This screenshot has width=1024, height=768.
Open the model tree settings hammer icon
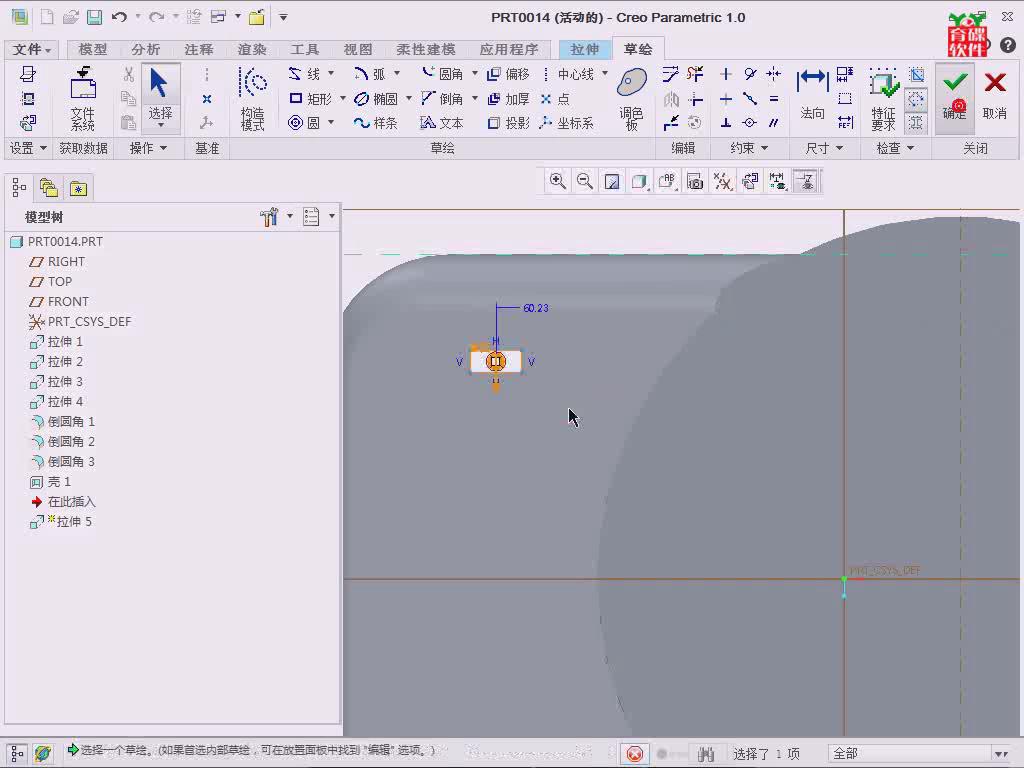tap(269, 217)
